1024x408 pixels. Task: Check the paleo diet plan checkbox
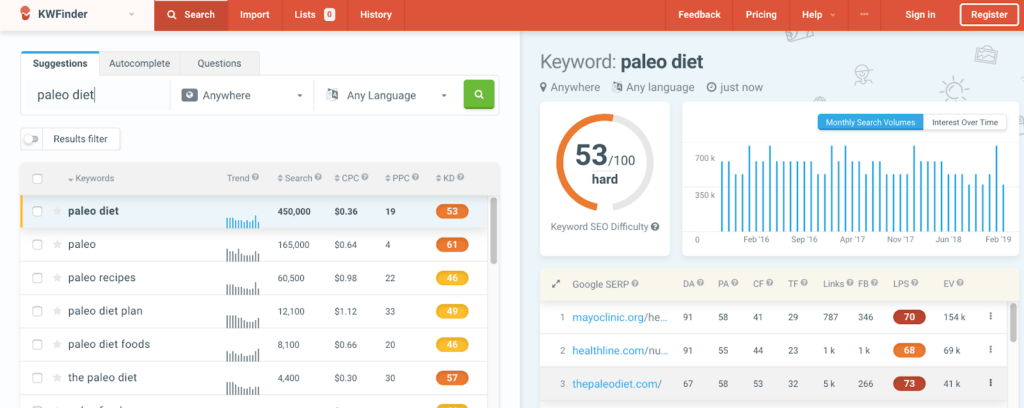37,311
